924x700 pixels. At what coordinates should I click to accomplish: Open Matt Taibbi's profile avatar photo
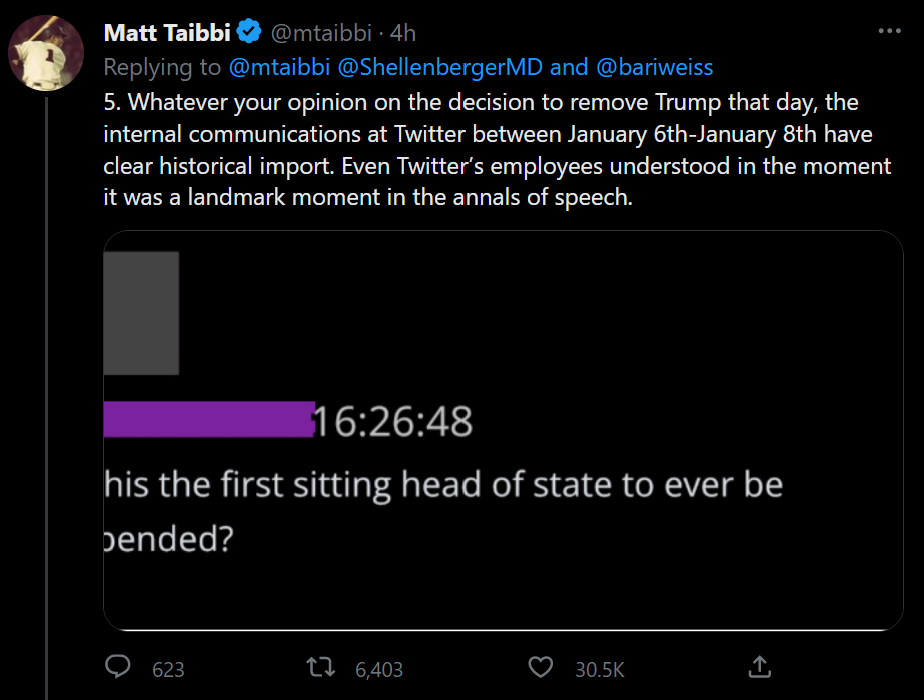[45, 53]
